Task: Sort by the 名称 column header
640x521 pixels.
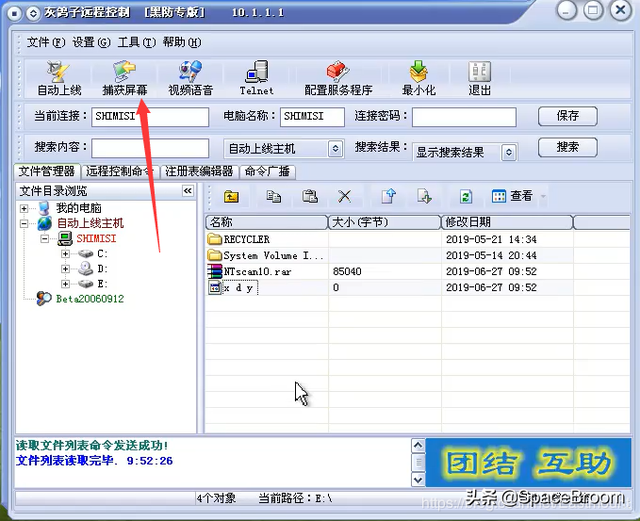Action: pos(267,222)
